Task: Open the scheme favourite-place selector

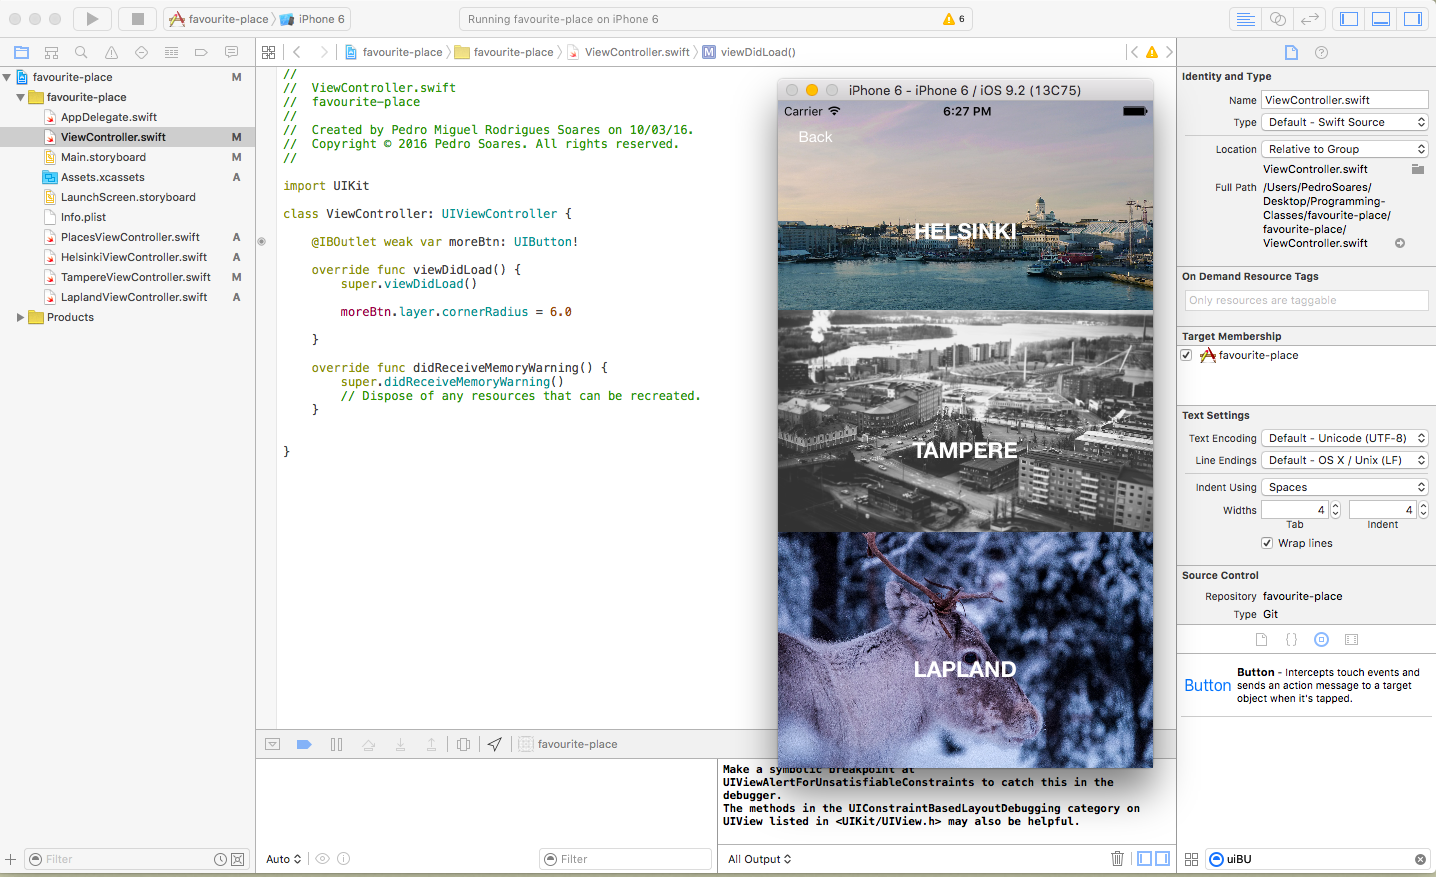Action: (x=218, y=19)
